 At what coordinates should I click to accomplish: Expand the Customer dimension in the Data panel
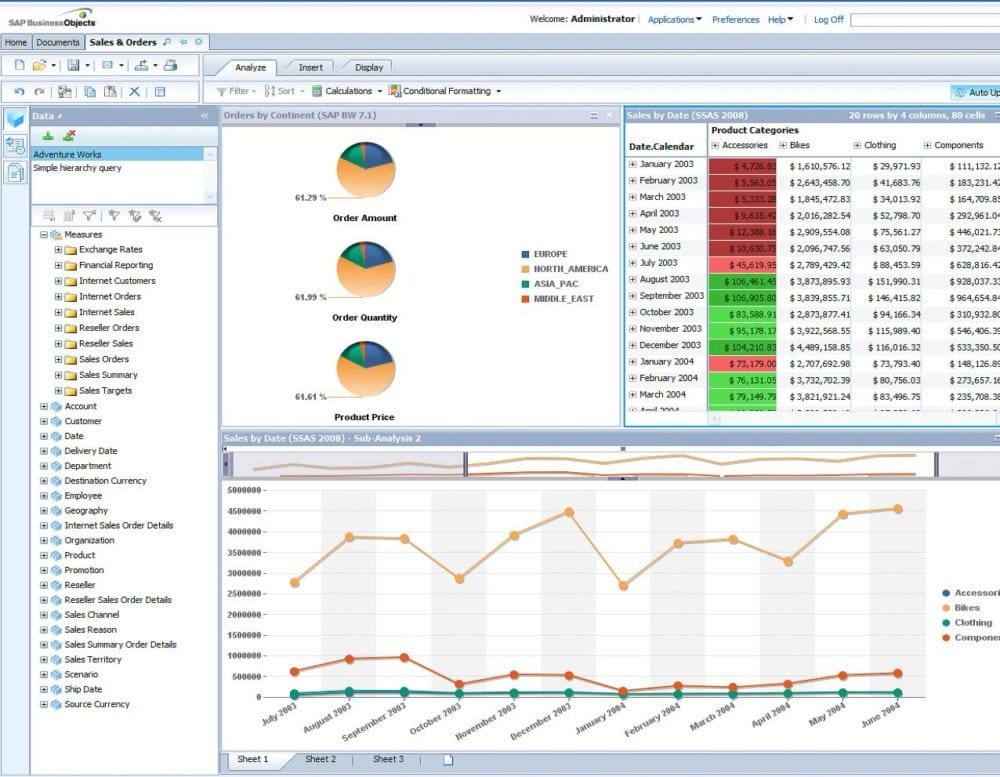[42, 421]
